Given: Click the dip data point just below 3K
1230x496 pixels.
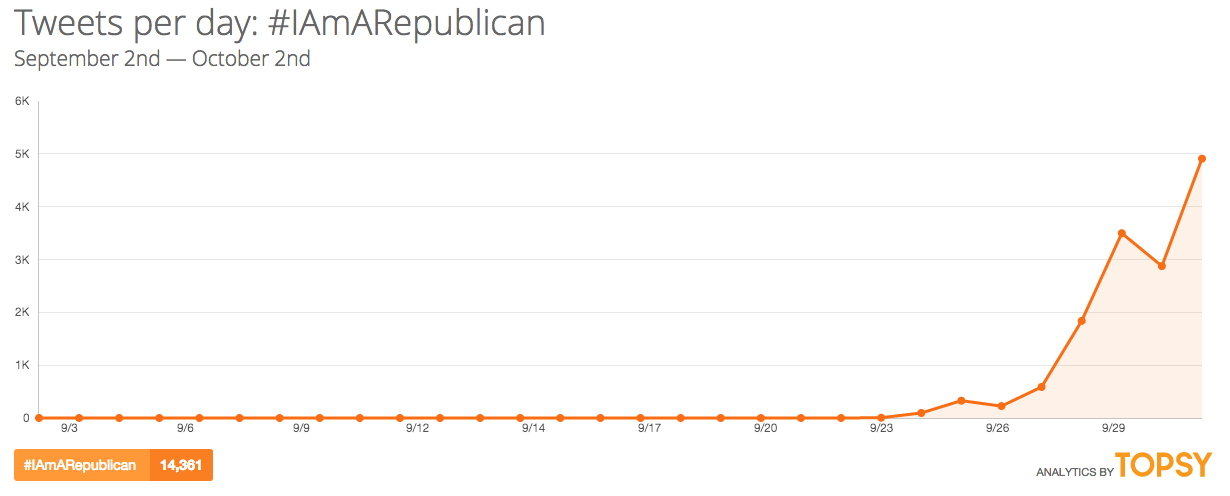Looking at the screenshot, I should tap(1162, 266).
